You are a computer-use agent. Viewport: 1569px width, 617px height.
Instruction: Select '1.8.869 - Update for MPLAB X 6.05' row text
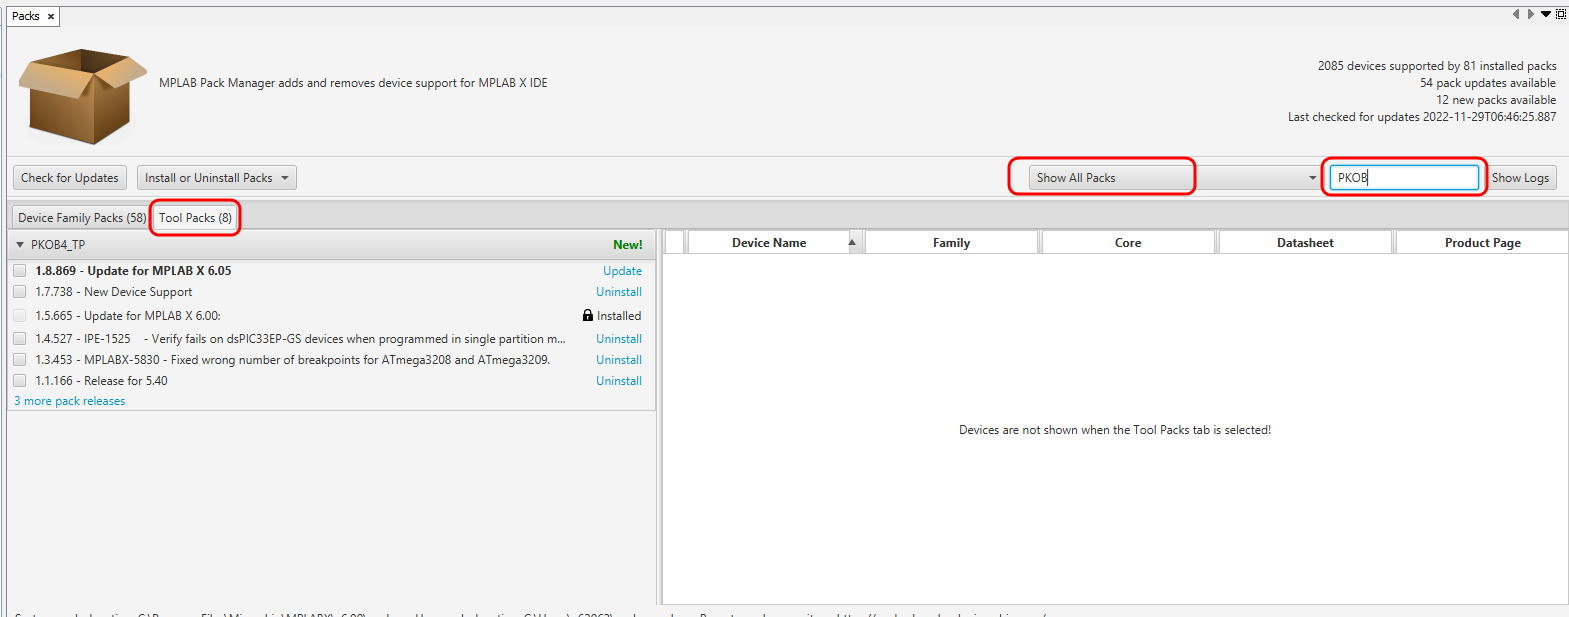point(133,271)
